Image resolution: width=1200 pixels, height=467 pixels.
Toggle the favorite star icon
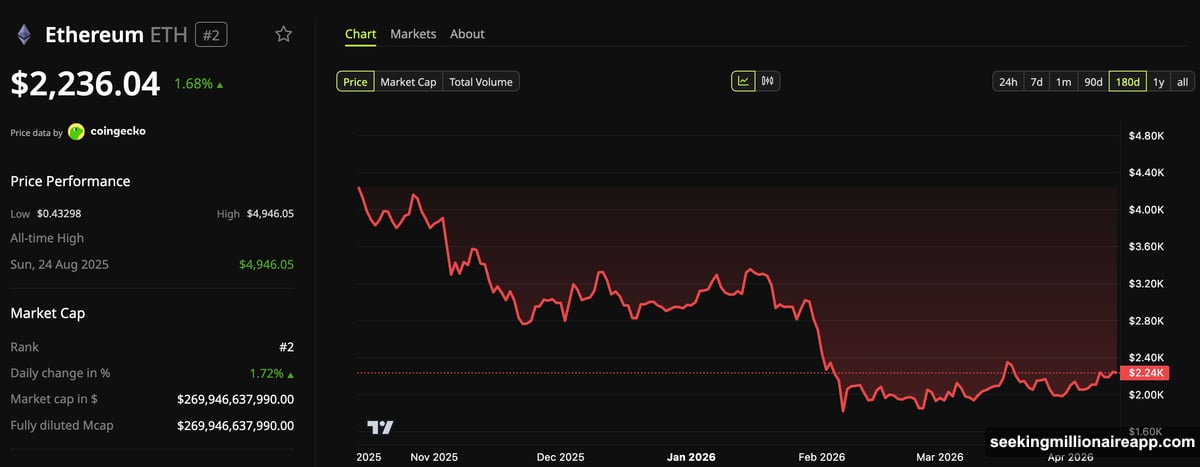284,34
